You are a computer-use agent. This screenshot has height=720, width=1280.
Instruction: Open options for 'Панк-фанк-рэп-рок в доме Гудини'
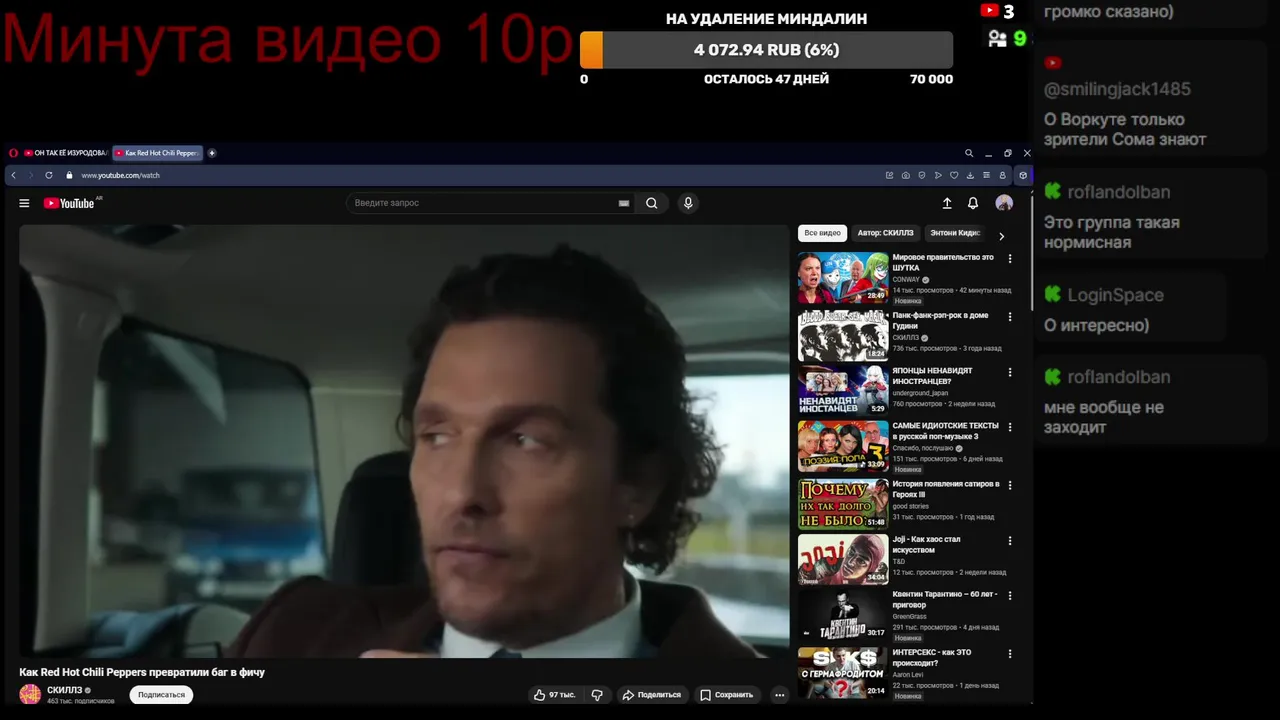coord(1010,317)
